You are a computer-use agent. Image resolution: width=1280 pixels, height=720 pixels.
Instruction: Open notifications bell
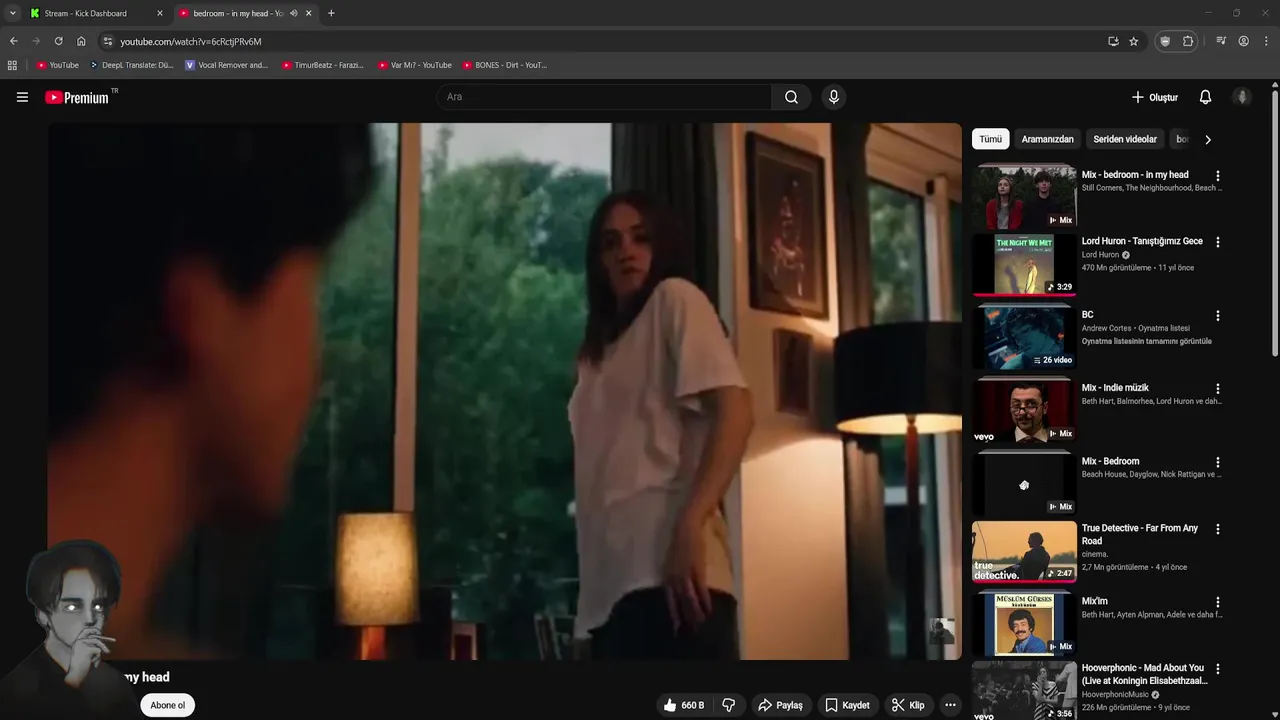1205,97
